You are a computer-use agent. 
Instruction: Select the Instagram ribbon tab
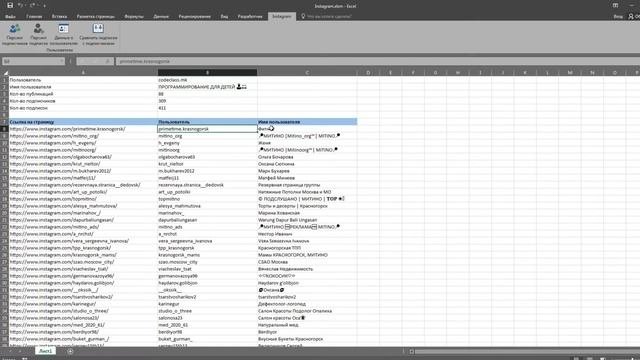pyautogui.click(x=282, y=16)
